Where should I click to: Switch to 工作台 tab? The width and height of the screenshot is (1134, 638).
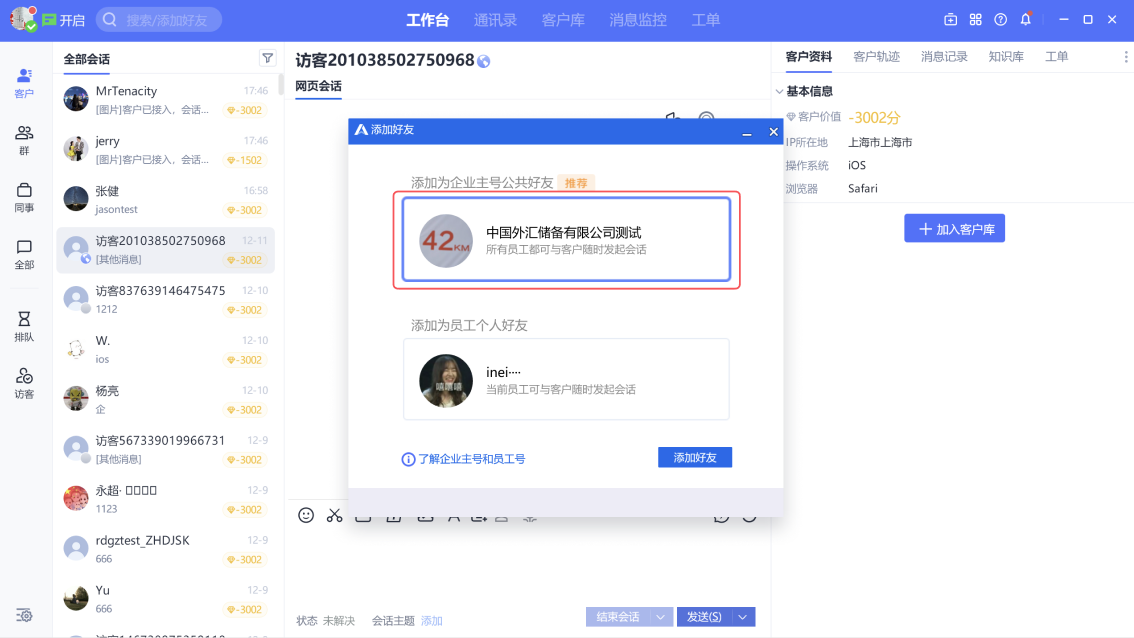tap(427, 20)
